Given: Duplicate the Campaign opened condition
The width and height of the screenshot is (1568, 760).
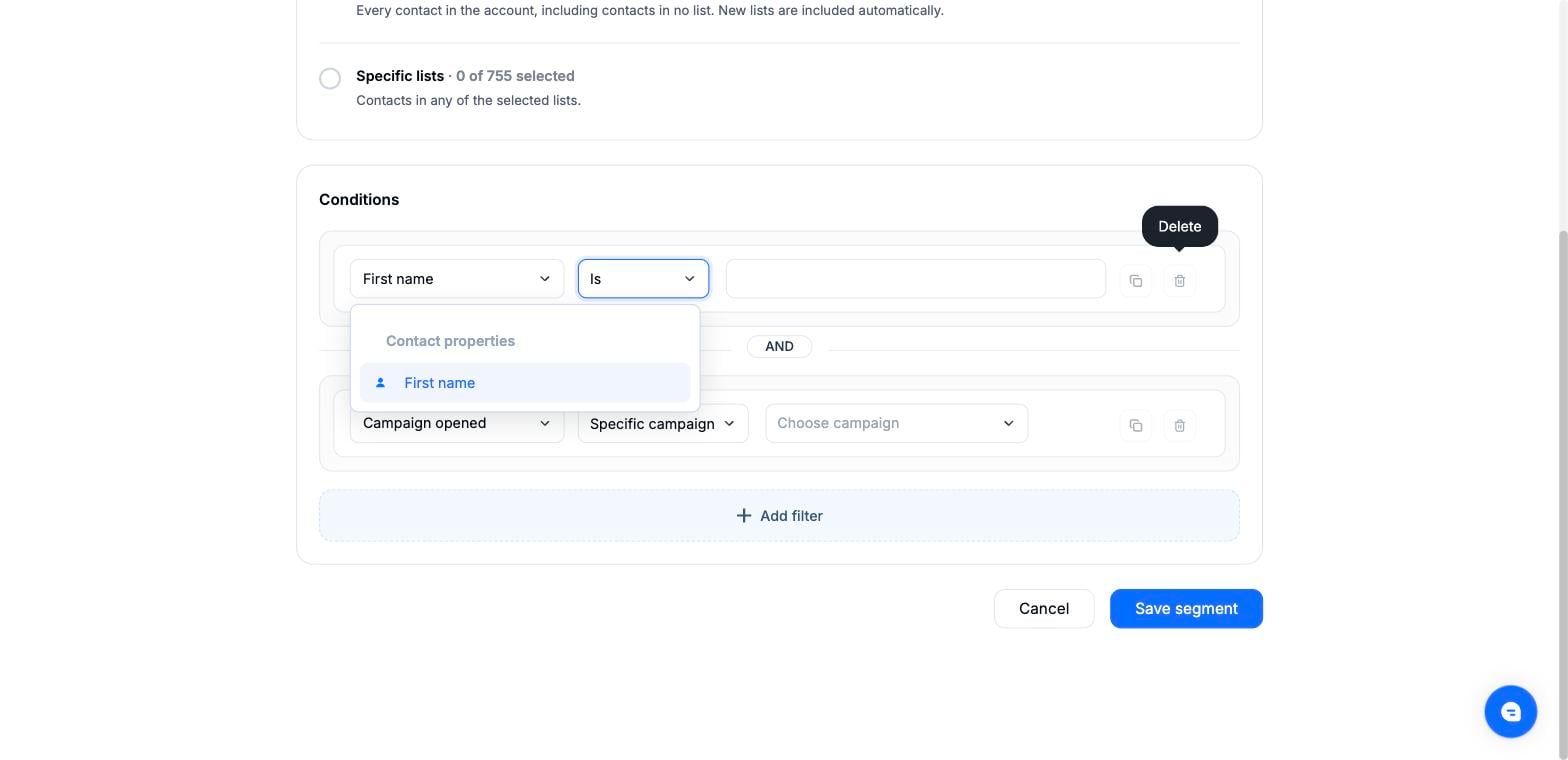Looking at the screenshot, I should [x=1136, y=426].
